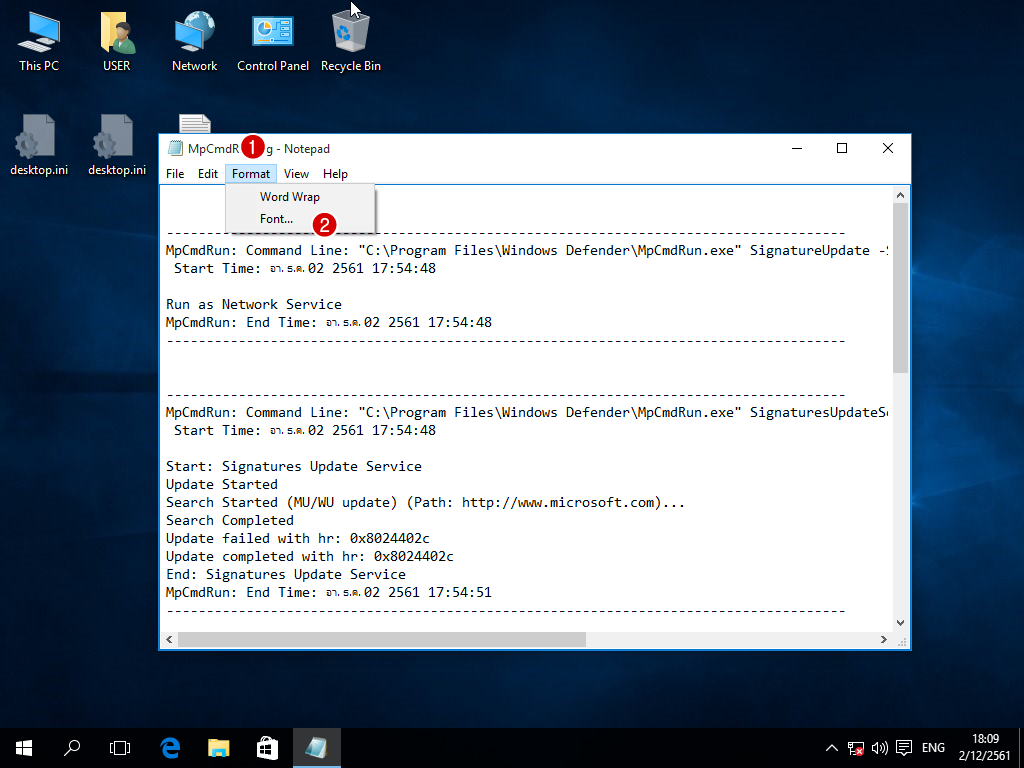Click the volume speaker tray icon
Viewport: 1024px width, 768px height.
880,748
